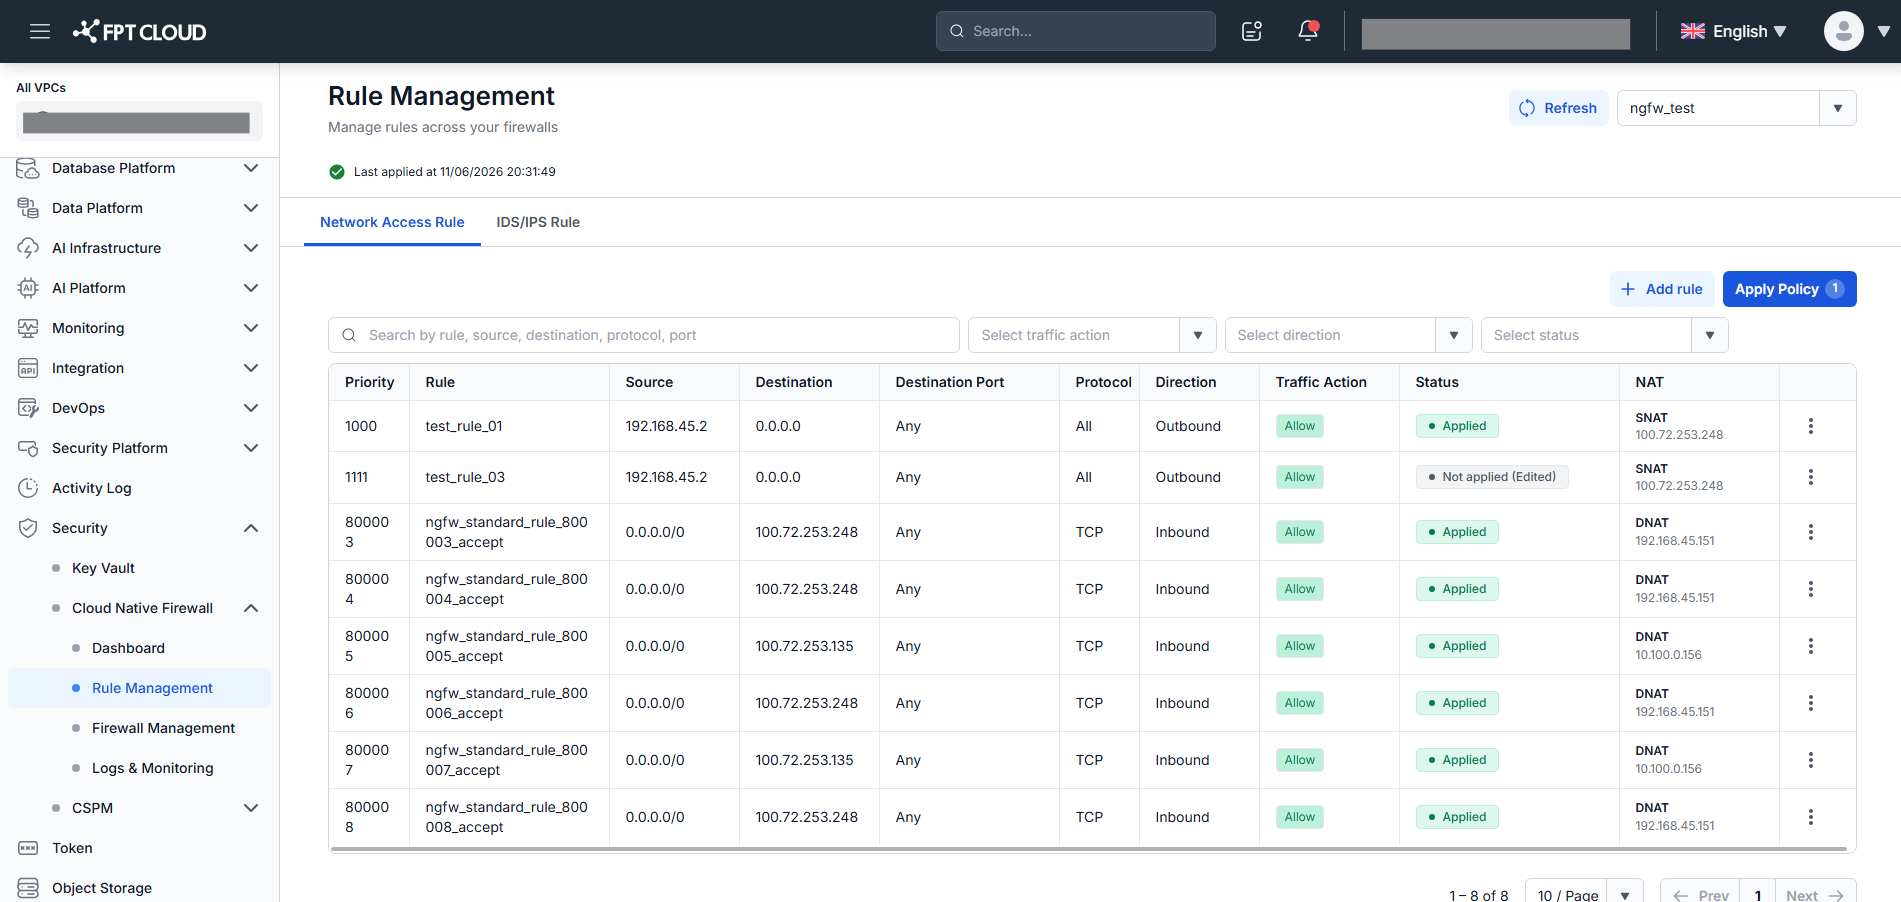Open the notifications bell icon

coord(1308,31)
